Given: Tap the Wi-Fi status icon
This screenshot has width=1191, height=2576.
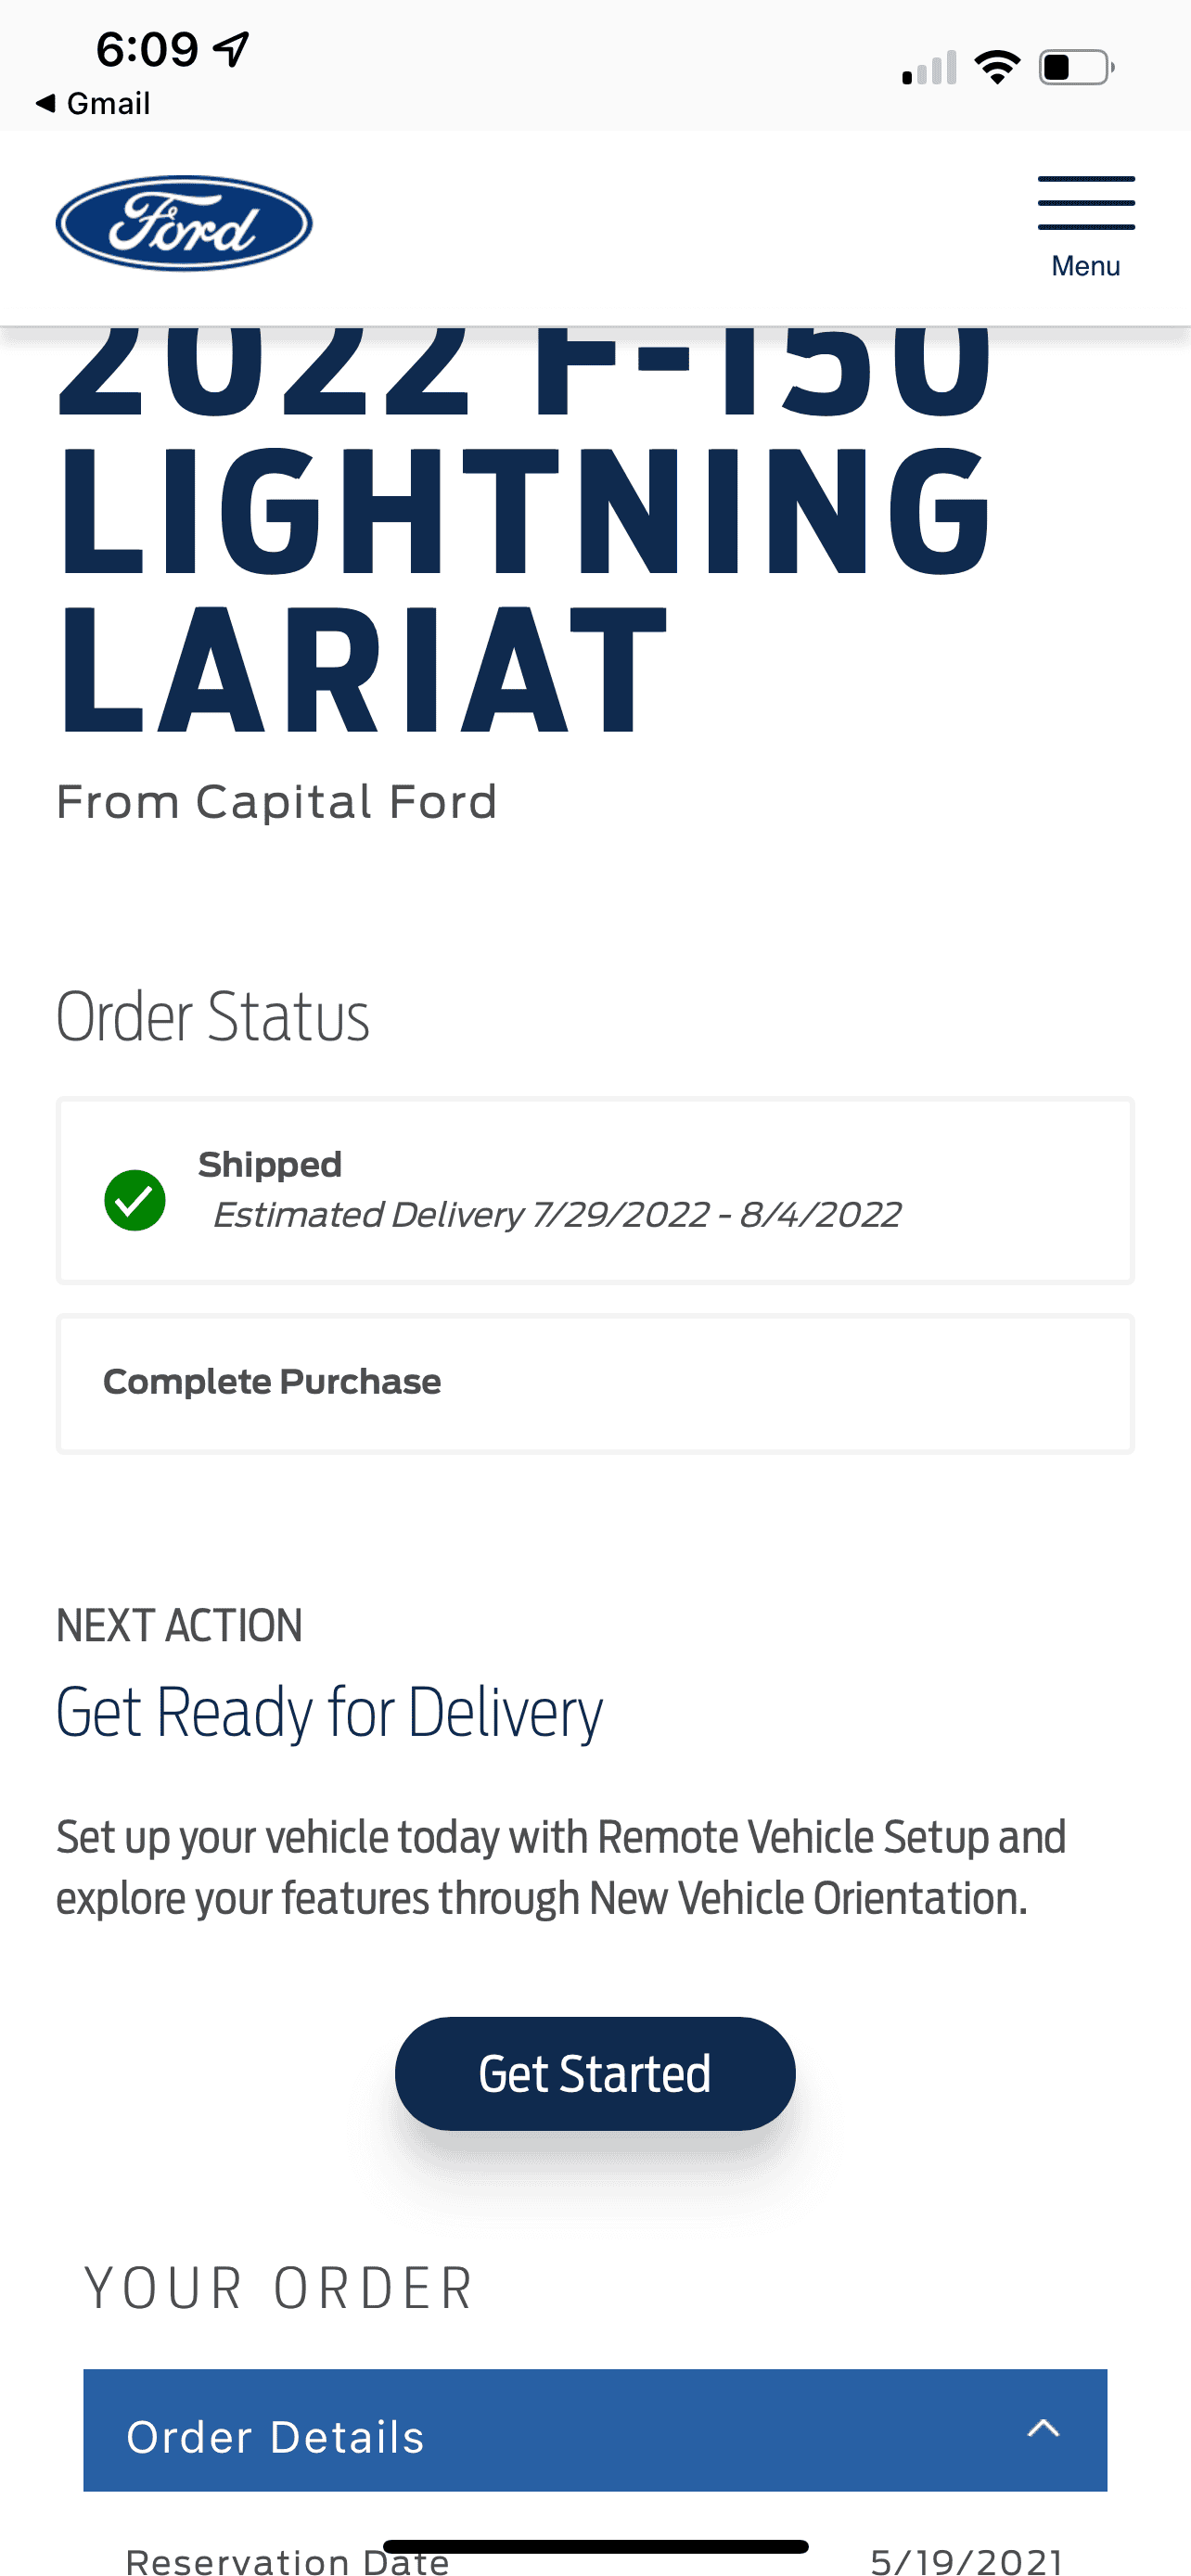Looking at the screenshot, I should pyautogui.click(x=997, y=68).
